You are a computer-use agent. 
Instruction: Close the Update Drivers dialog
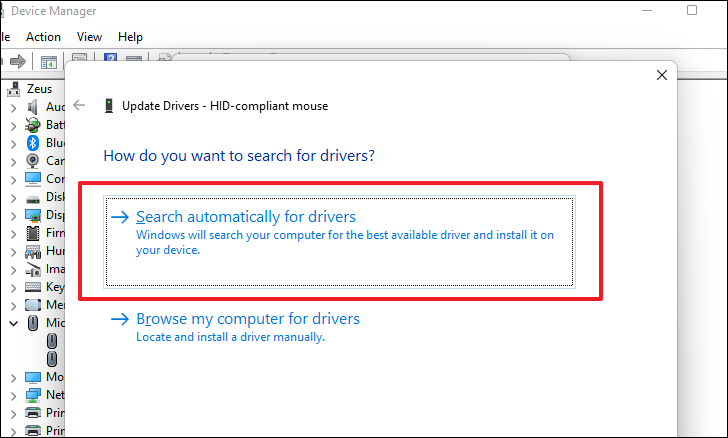click(x=662, y=75)
